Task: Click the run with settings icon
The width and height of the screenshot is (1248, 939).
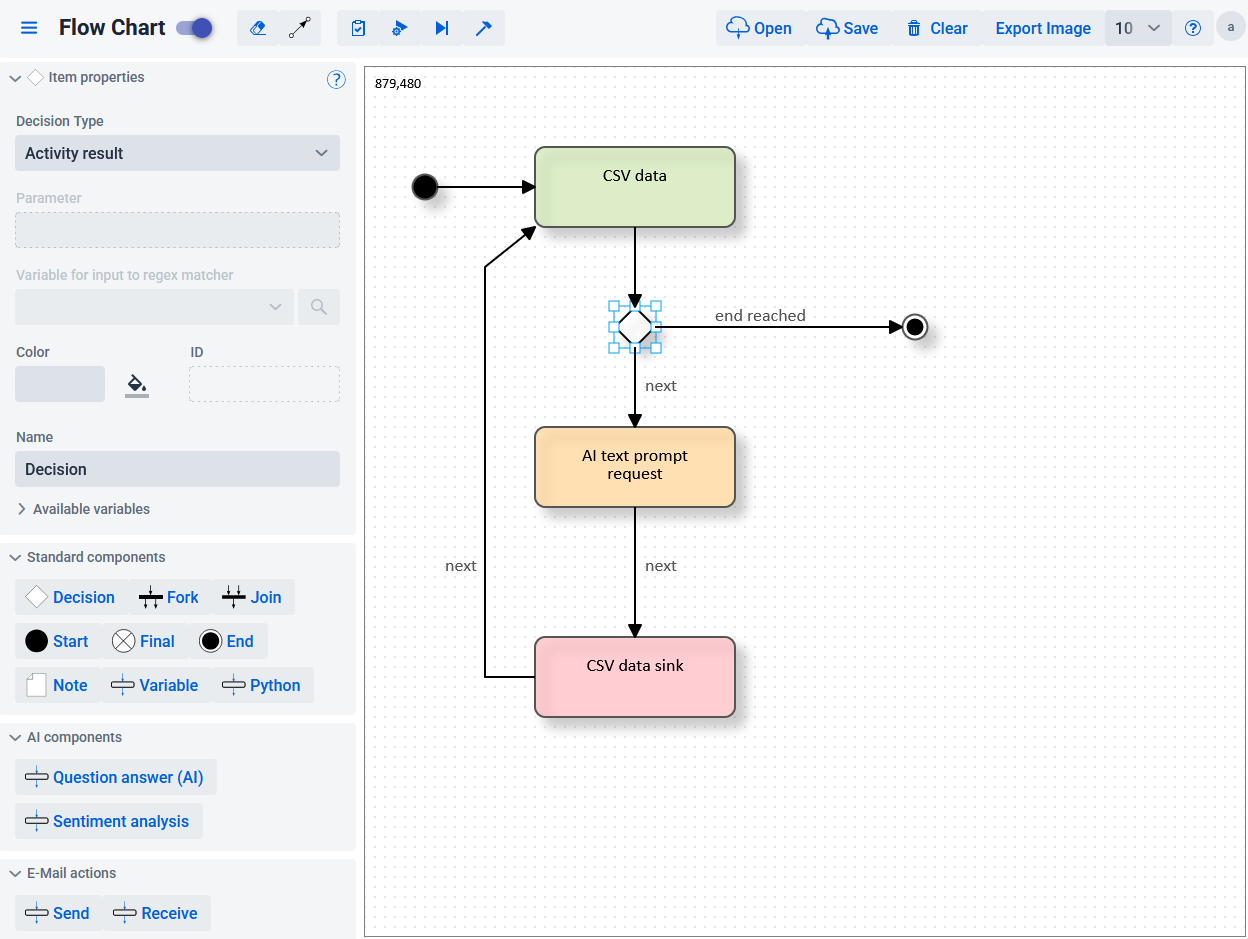Action: click(399, 28)
